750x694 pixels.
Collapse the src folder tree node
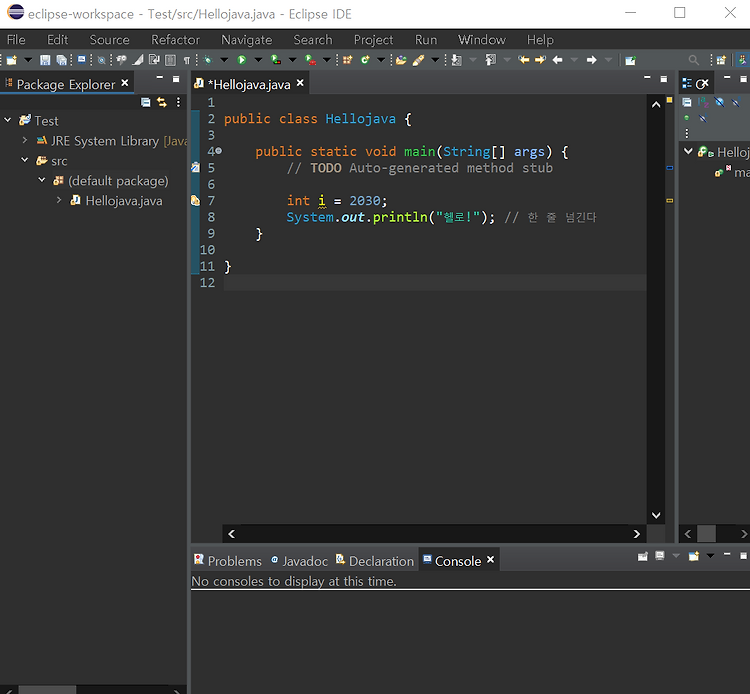[25, 161]
